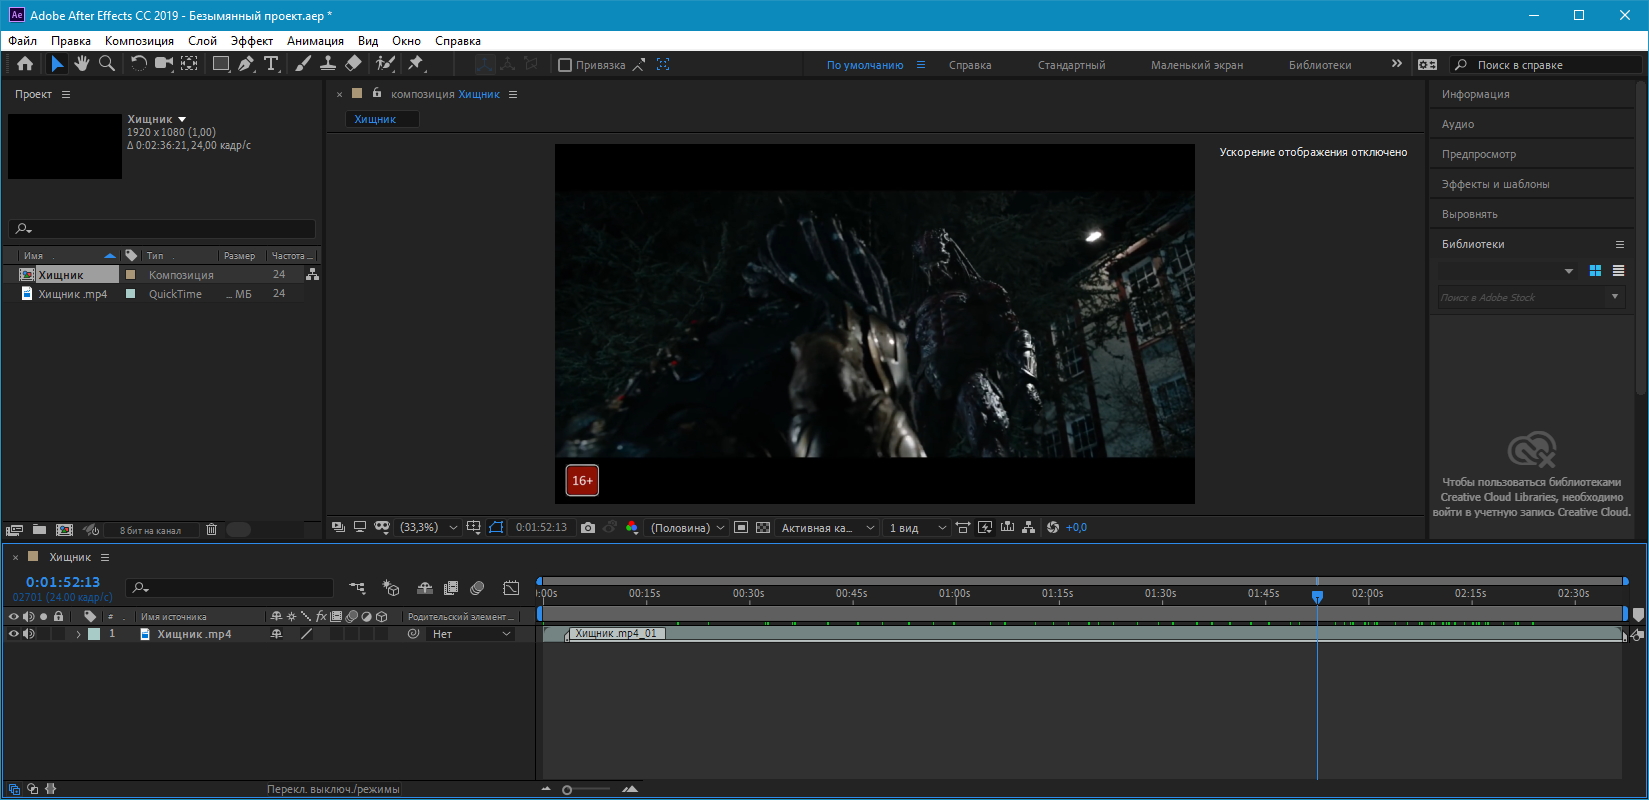Enable the Привязка snapping checkbox

coord(565,65)
